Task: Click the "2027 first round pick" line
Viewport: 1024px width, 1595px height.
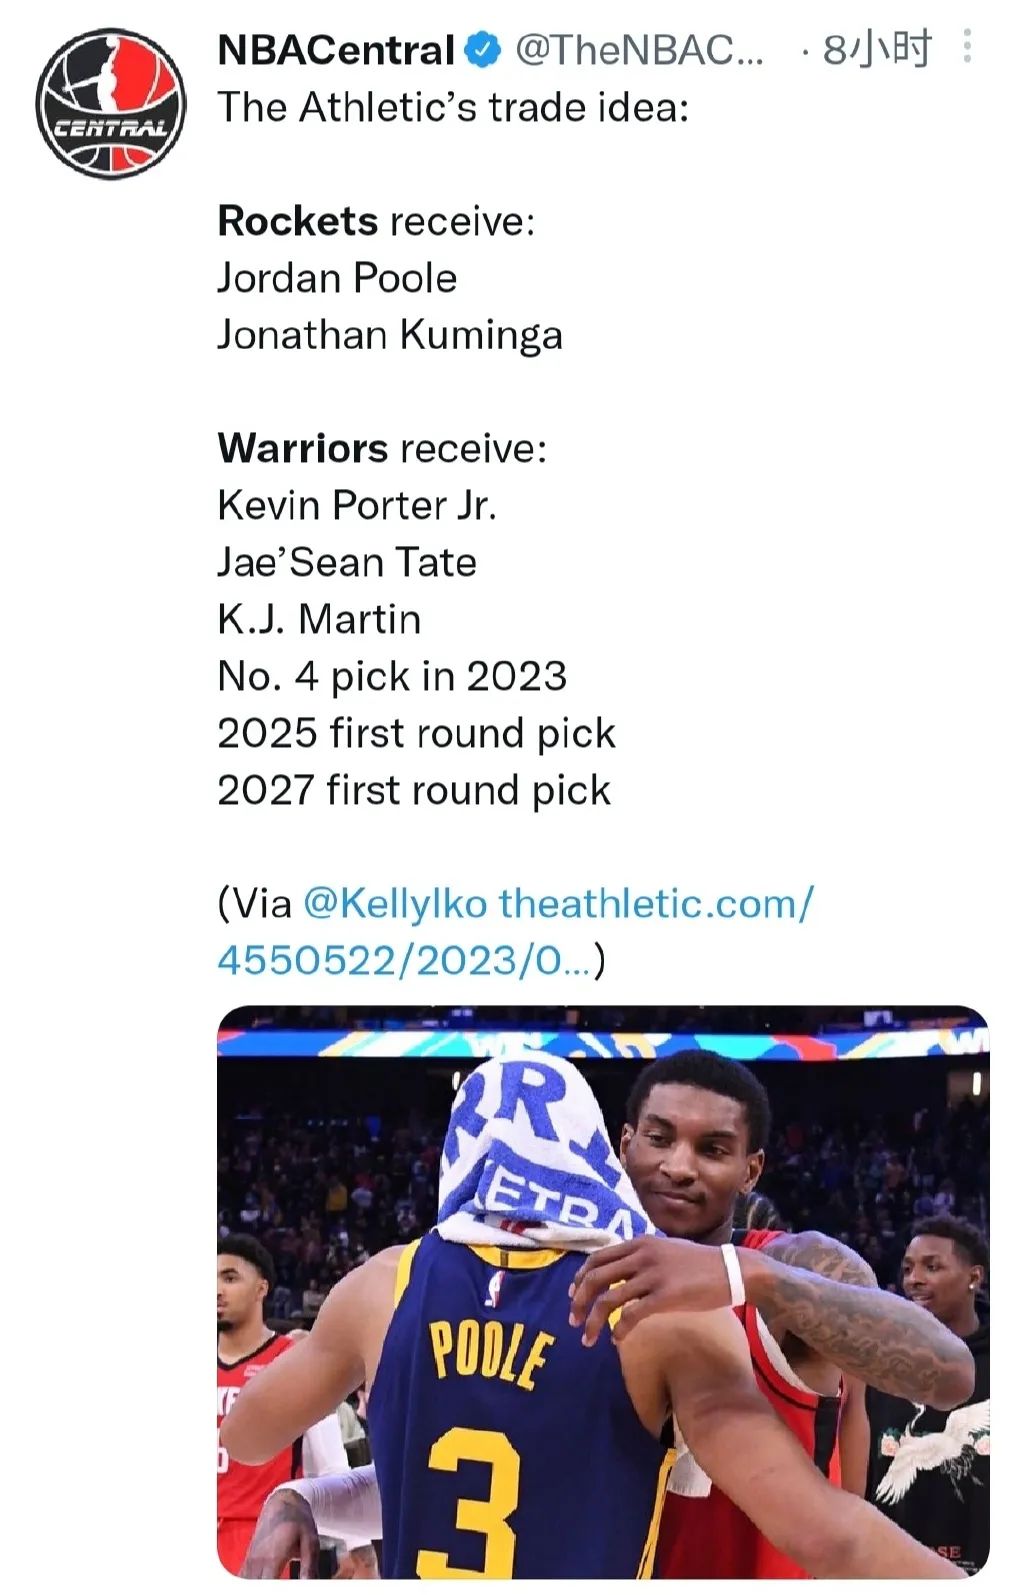Action: coord(414,790)
